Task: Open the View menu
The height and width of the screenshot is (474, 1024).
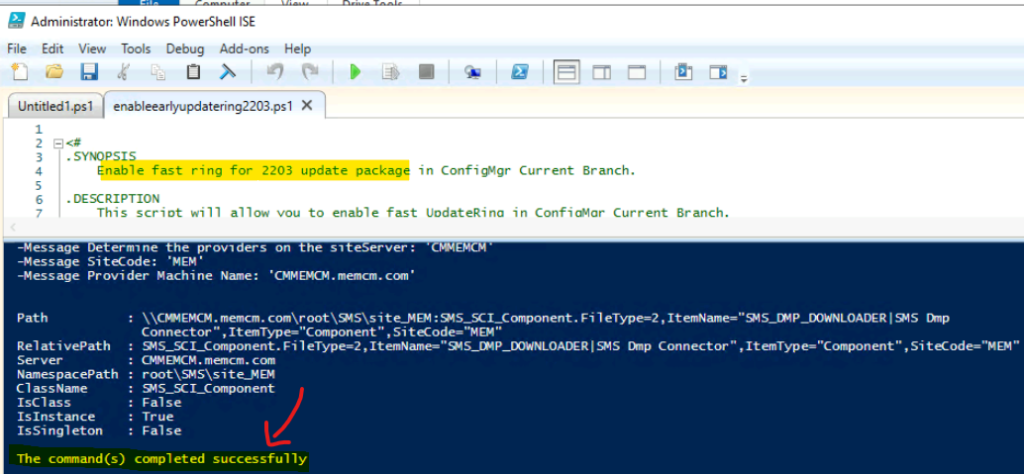Action: 92,49
